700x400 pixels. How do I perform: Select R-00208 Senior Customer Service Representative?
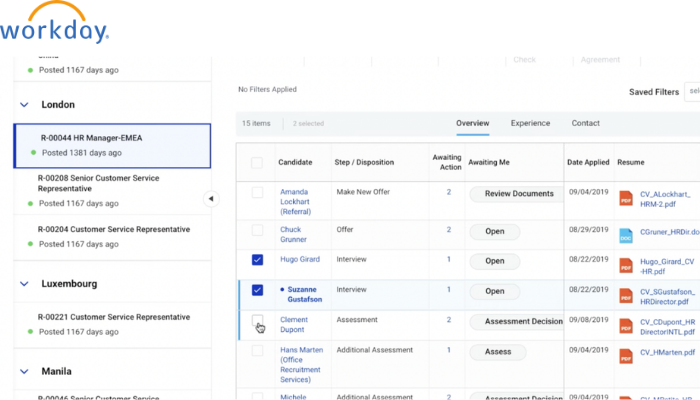point(112,191)
